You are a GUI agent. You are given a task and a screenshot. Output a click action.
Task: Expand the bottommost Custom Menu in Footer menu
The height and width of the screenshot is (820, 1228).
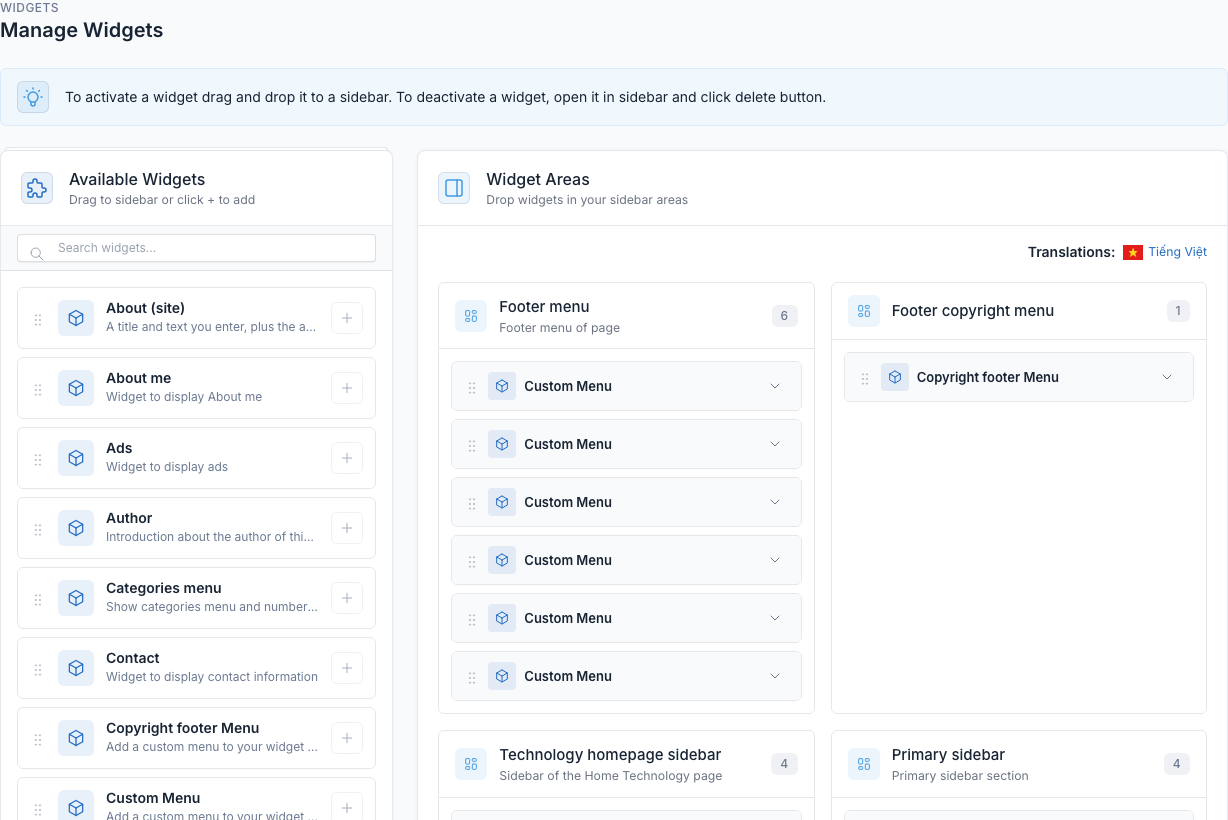[775, 676]
